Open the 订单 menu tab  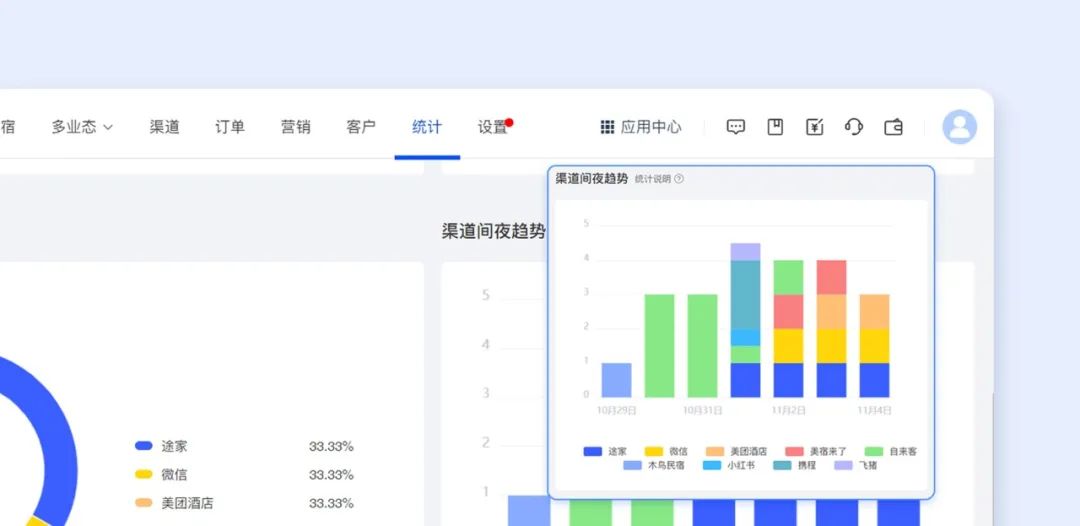click(230, 127)
